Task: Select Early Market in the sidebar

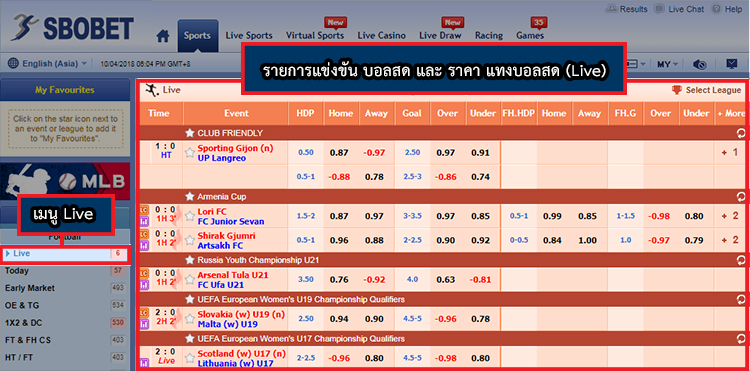Action: pos(65,288)
